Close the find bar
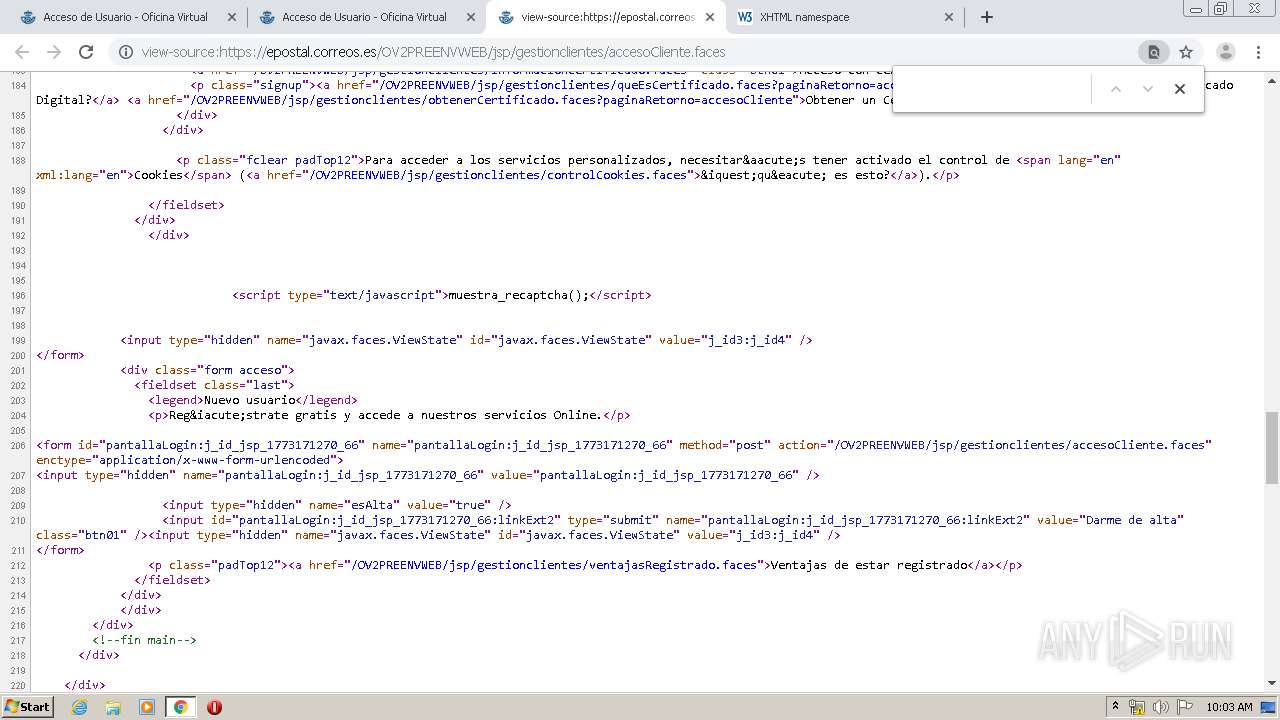This screenshot has height=720, width=1280. pos(1180,89)
